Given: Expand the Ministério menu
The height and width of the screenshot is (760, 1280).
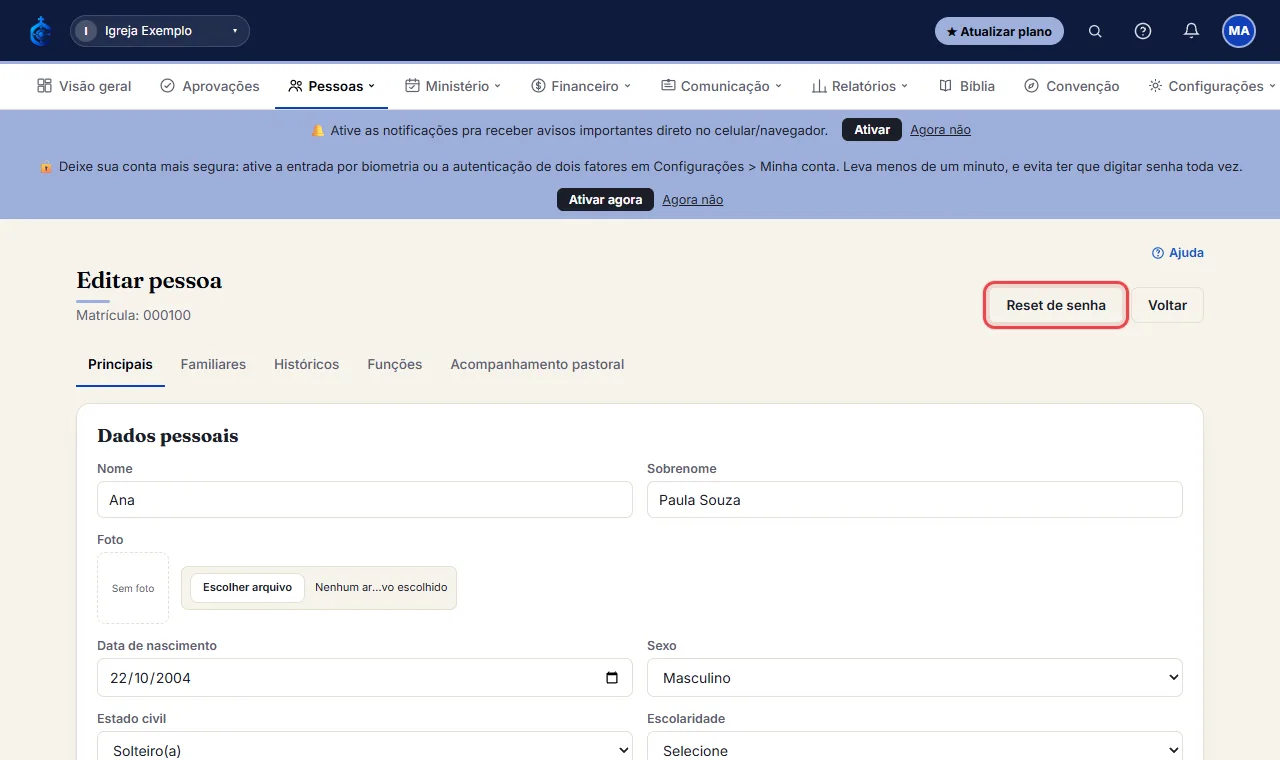Looking at the screenshot, I should click(x=453, y=86).
